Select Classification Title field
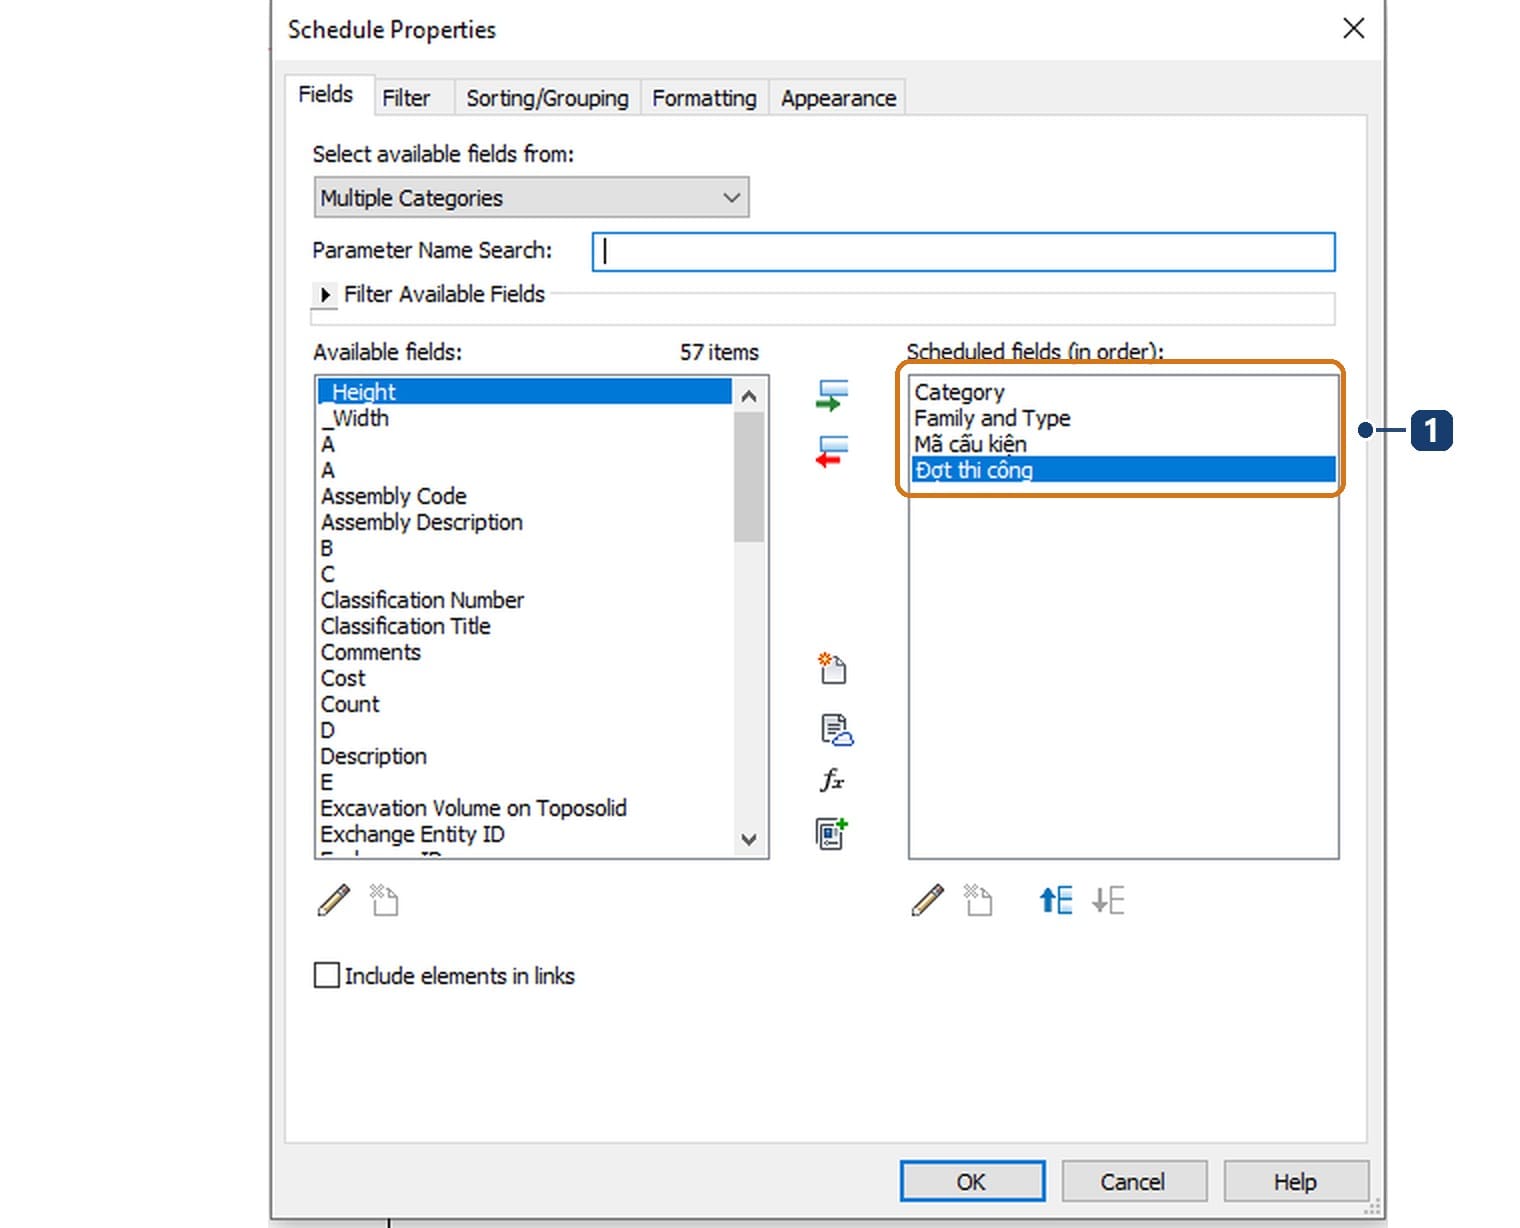The width and height of the screenshot is (1520, 1228). pyautogui.click(x=525, y=626)
